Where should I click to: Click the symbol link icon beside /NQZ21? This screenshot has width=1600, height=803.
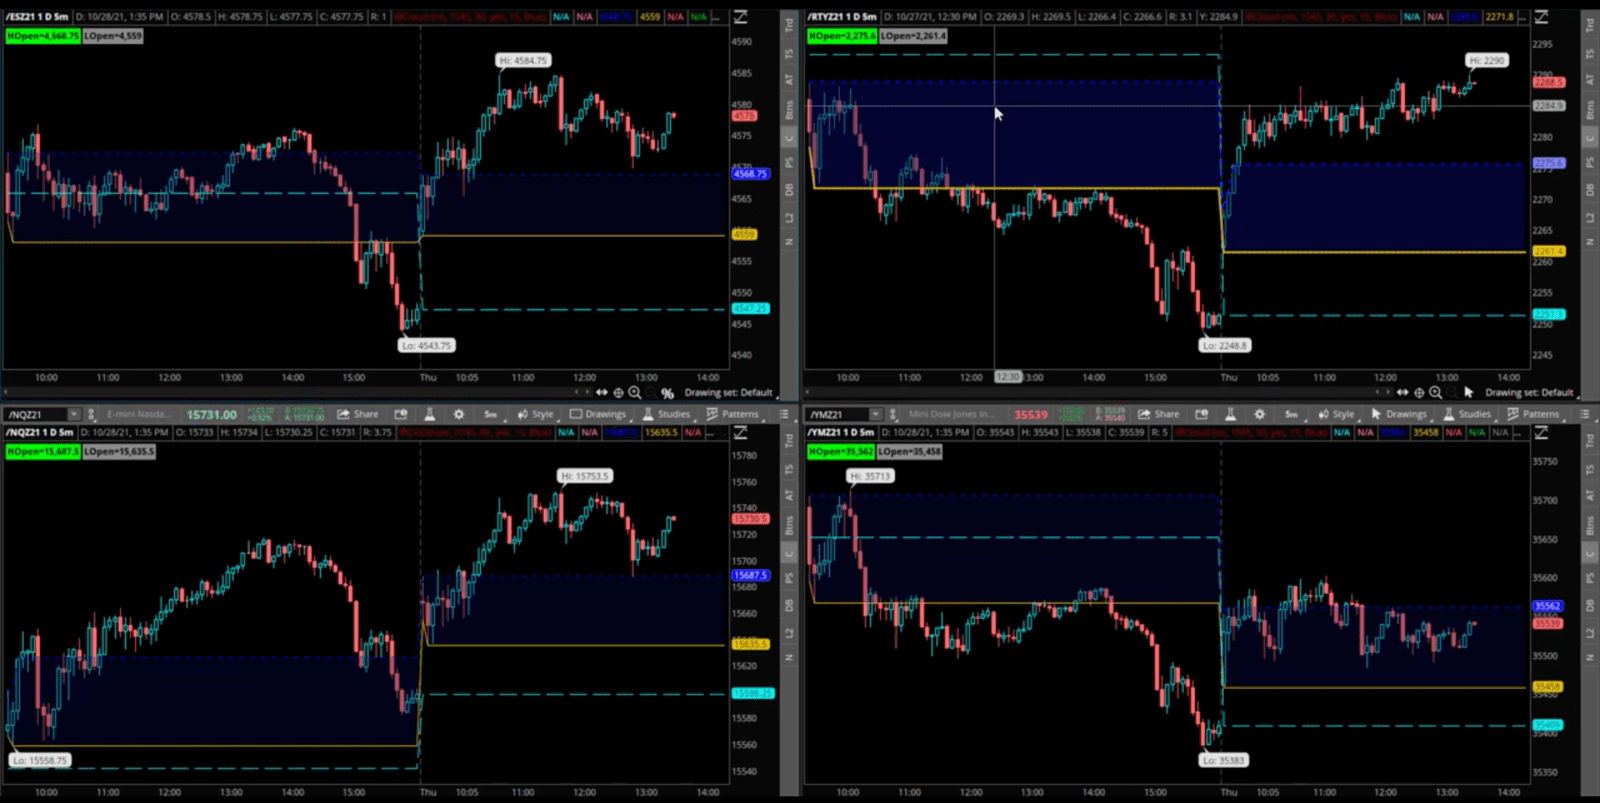point(91,414)
